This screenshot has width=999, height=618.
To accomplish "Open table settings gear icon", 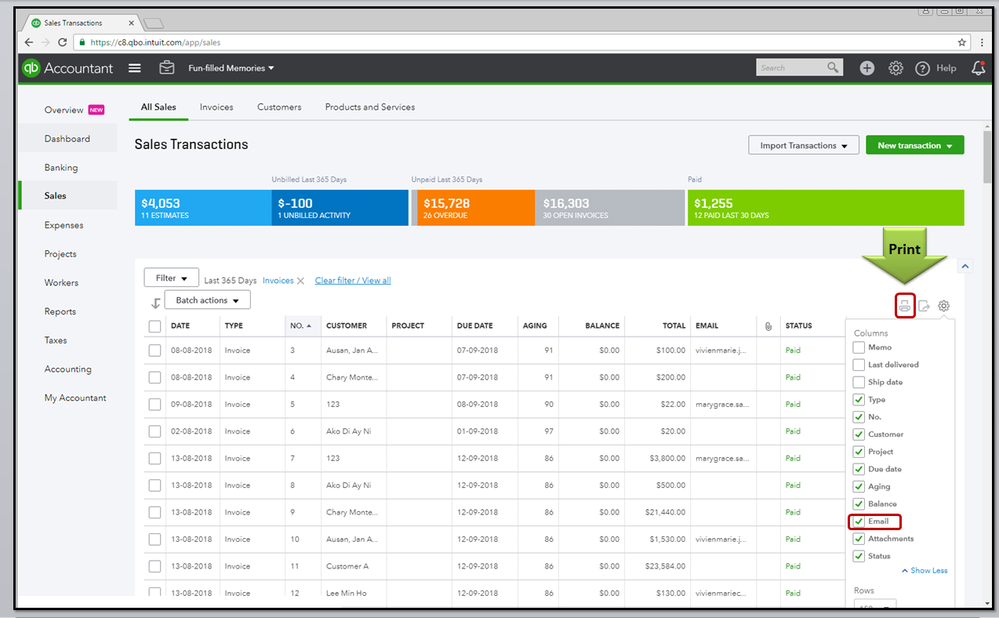I will click(943, 306).
